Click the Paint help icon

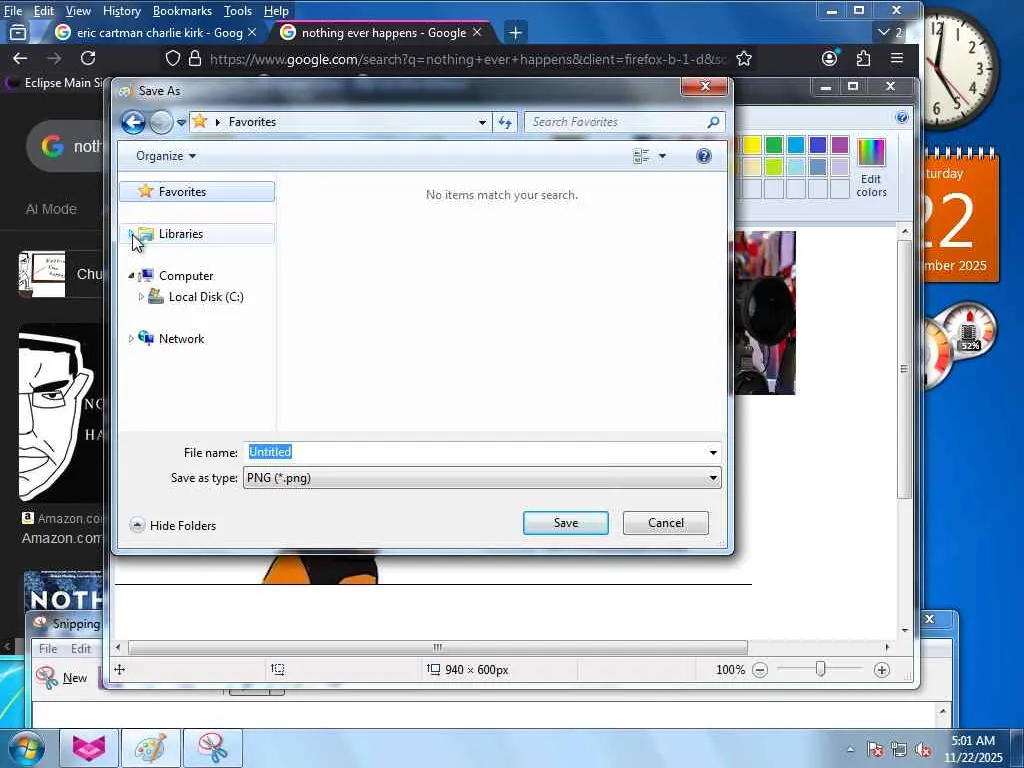click(902, 117)
